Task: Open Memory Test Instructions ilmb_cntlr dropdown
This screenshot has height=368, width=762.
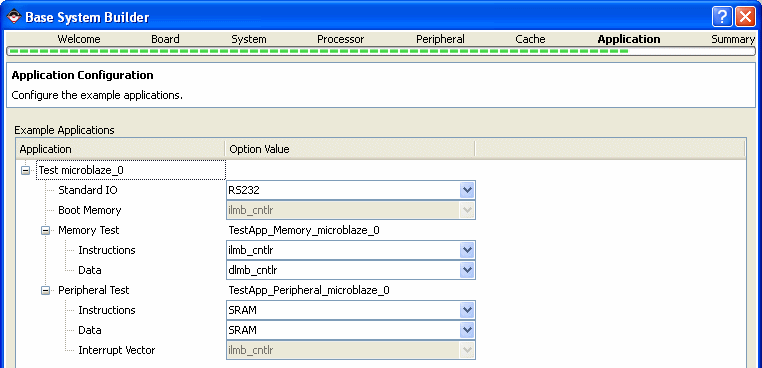Action: click(x=467, y=250)
